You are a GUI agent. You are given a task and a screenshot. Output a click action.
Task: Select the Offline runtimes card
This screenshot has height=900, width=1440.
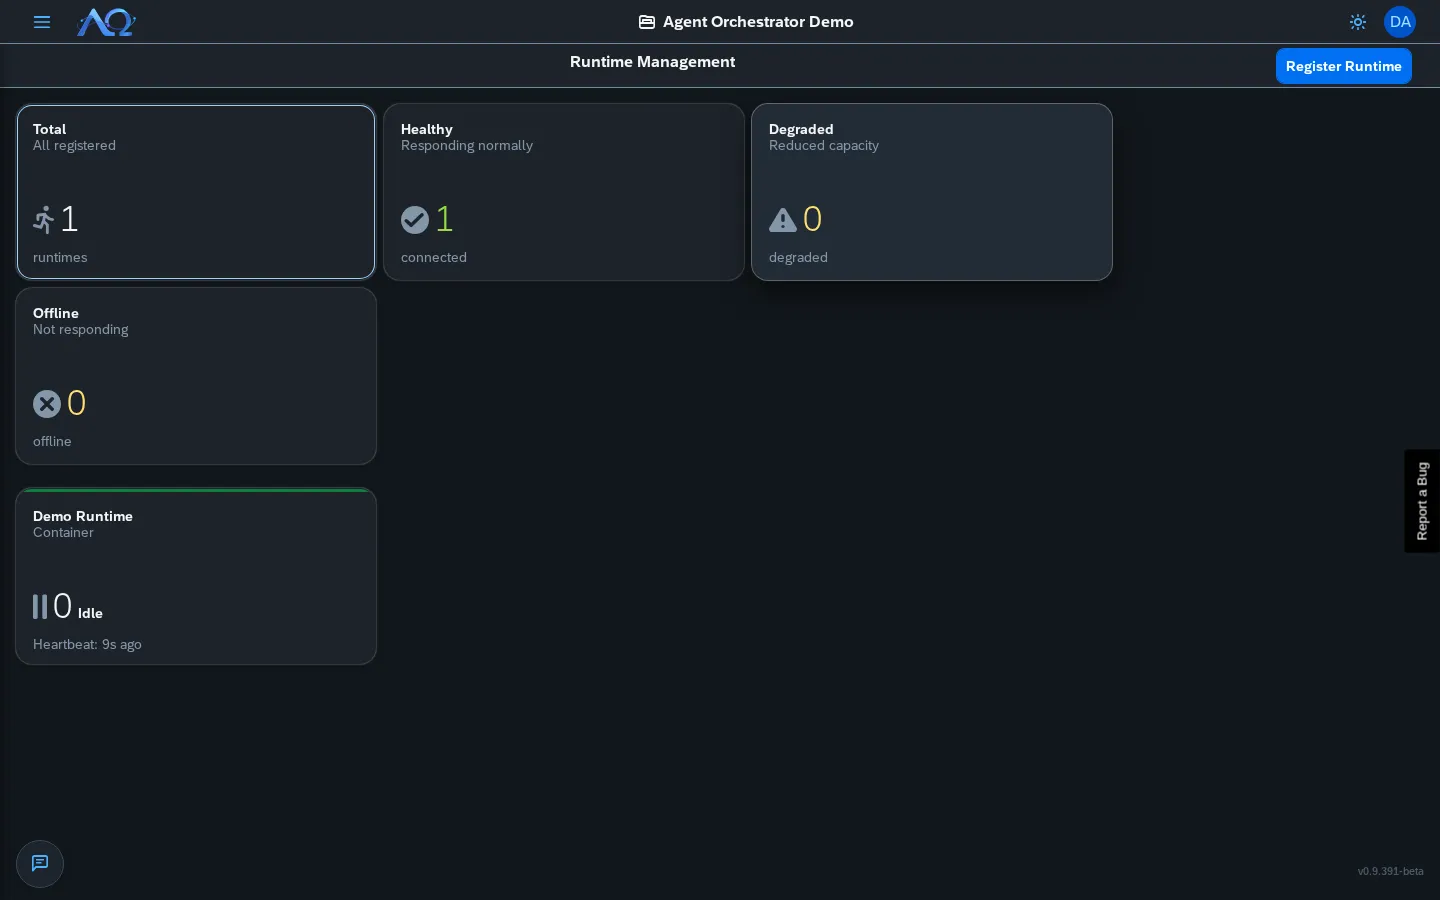(196, 376)
